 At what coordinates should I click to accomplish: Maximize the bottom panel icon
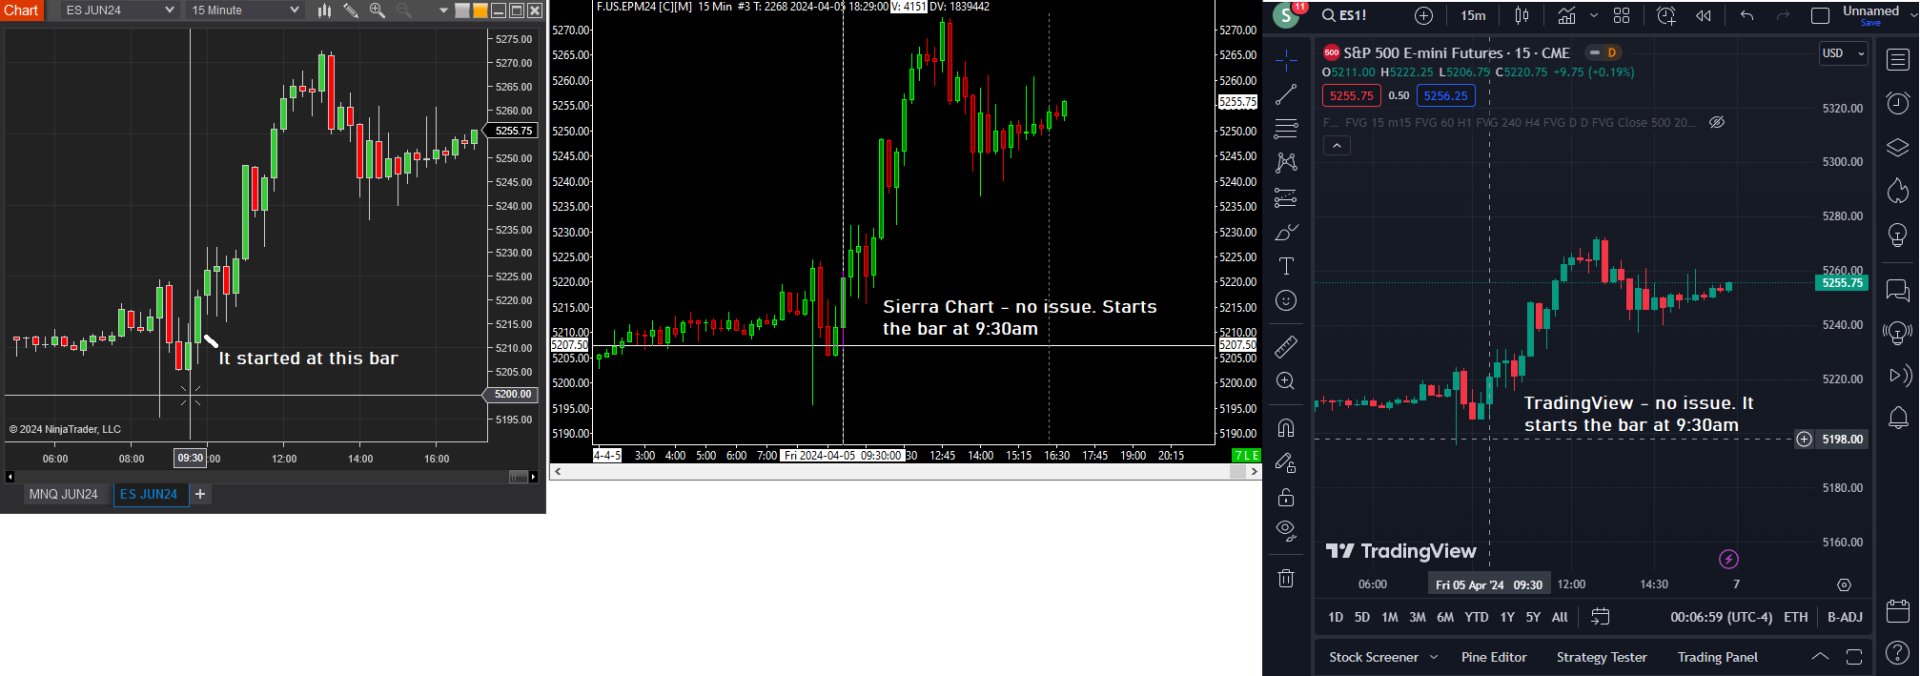coord(1854,657)
